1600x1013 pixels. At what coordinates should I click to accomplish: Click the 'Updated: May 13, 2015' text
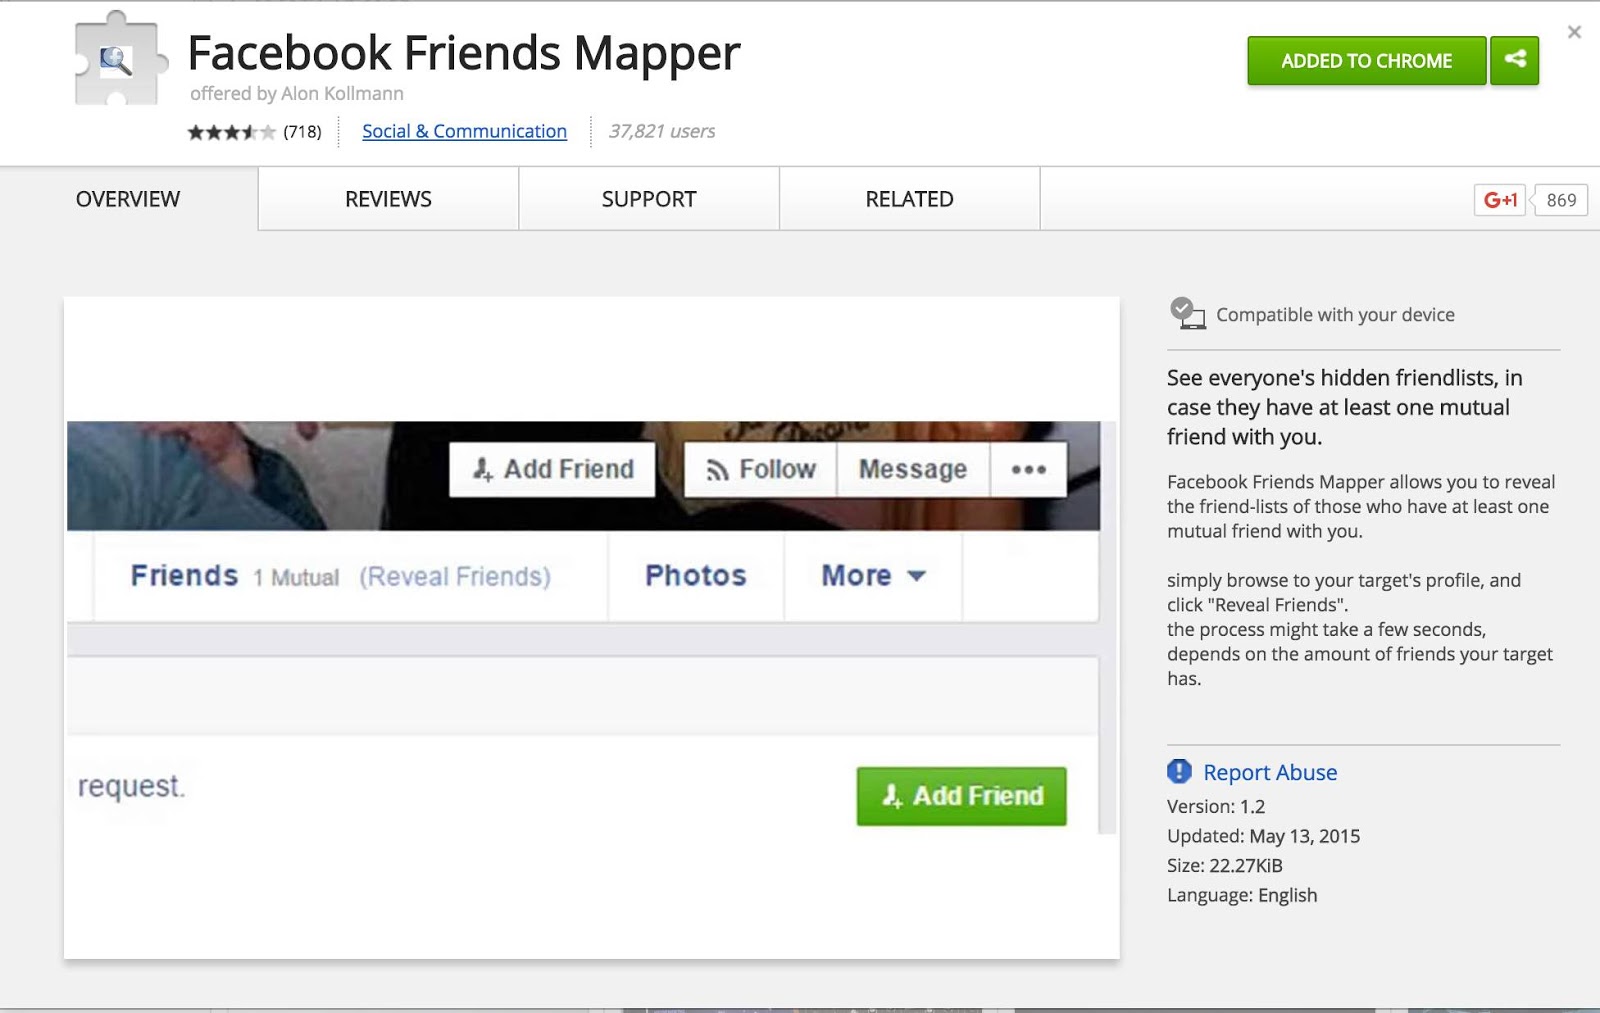point(1264,836)
